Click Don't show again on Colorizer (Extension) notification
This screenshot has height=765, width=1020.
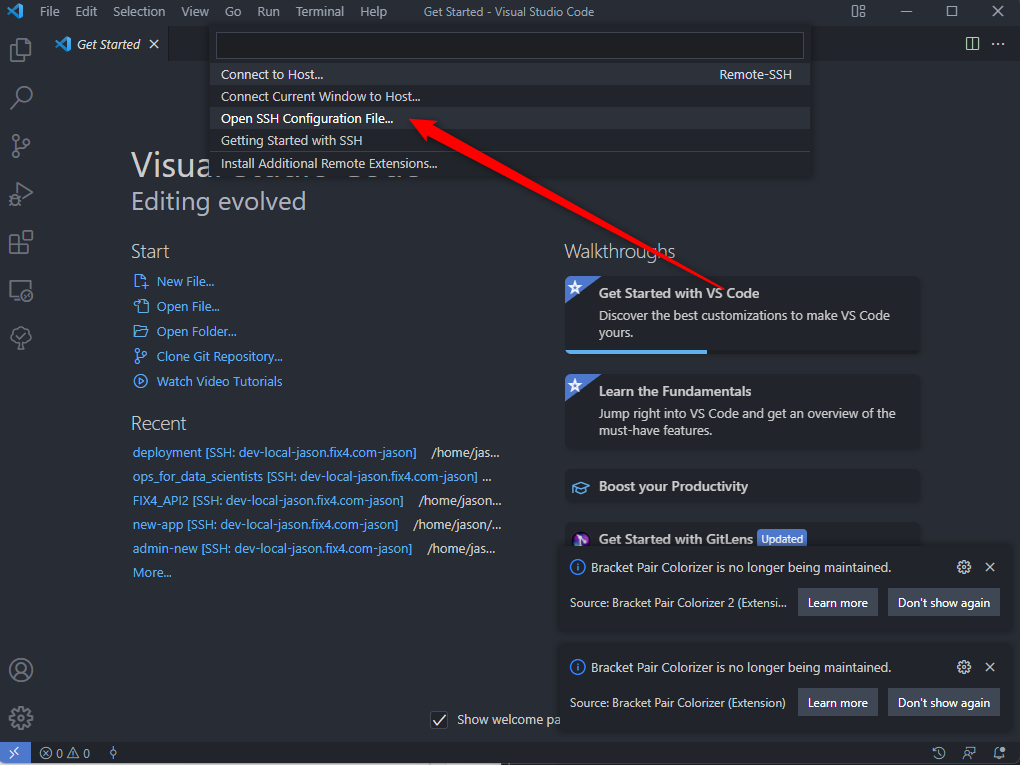coord(944,703)
